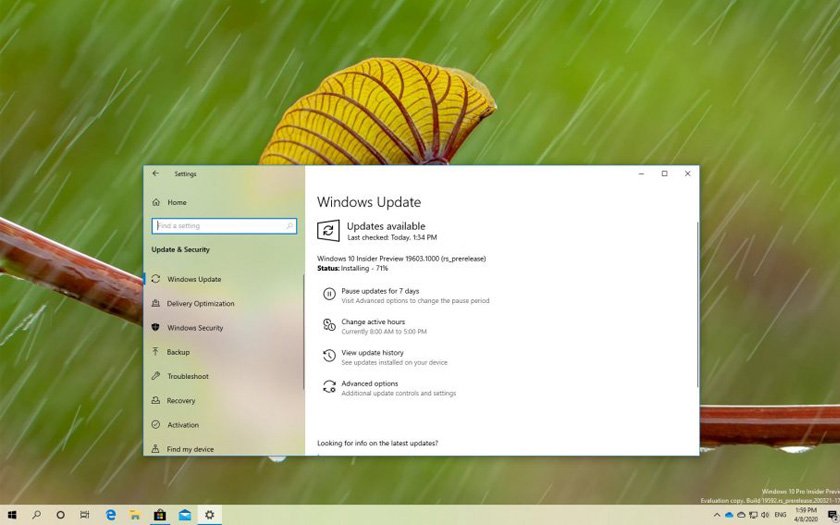This screenshot has width=840, height=525.
Task: Pause updates for 7 days
Action: (x=380, y=291)
